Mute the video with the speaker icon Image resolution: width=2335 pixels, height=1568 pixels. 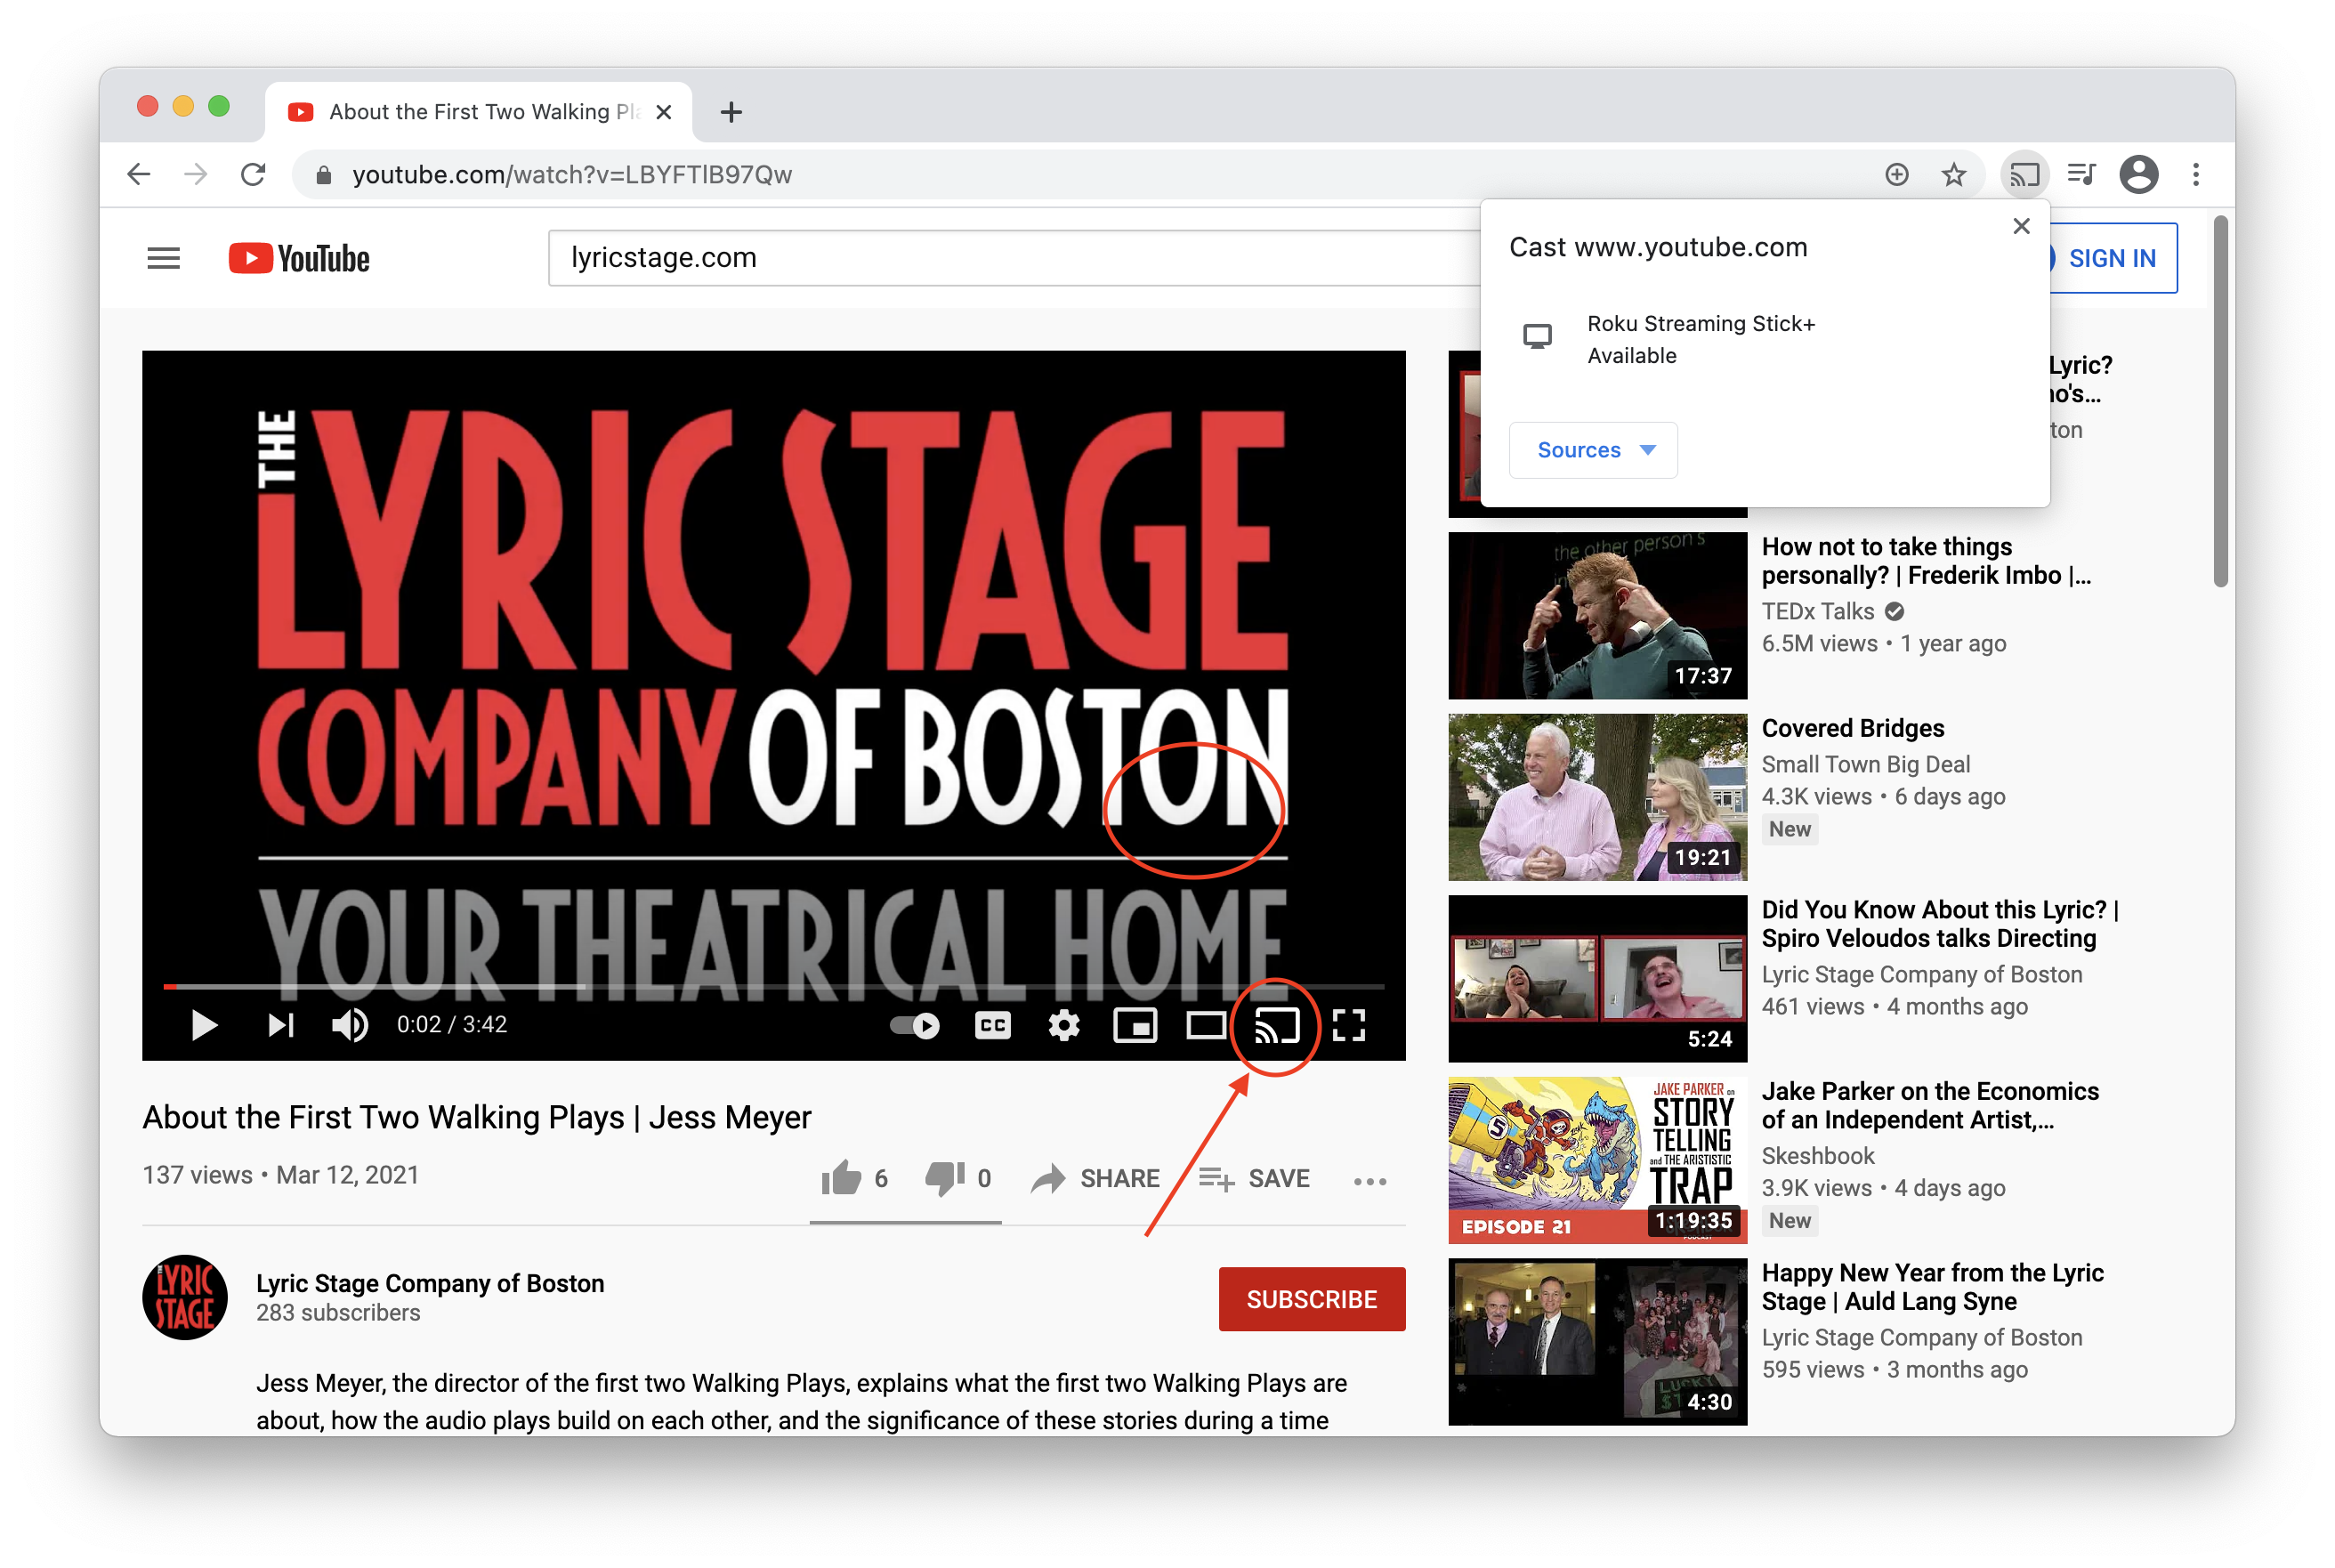click(349, 1025)
